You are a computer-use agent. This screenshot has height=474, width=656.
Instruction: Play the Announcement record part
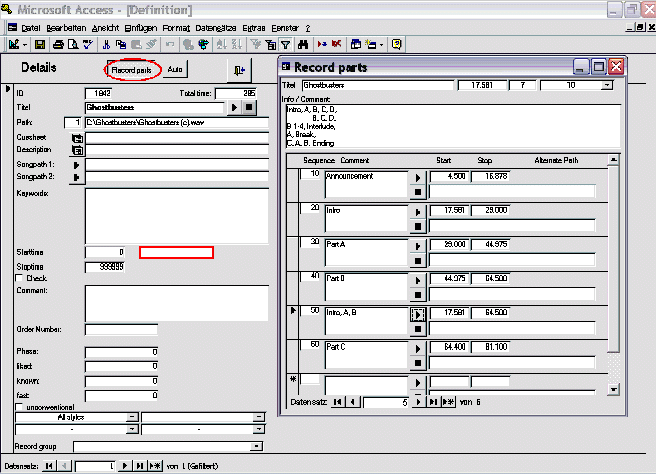tap(417, 177)
